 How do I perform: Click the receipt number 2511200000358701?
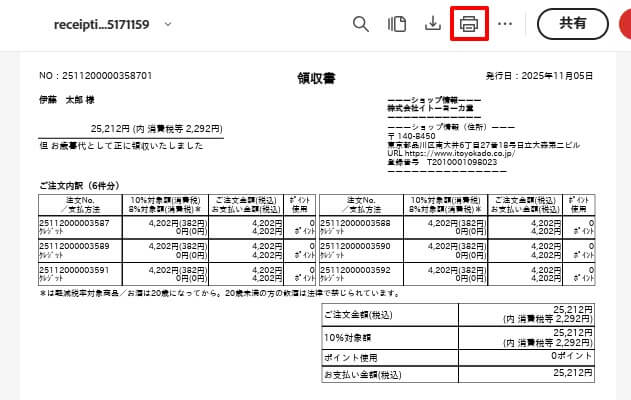pyautogui.click(x=95, y=76)
